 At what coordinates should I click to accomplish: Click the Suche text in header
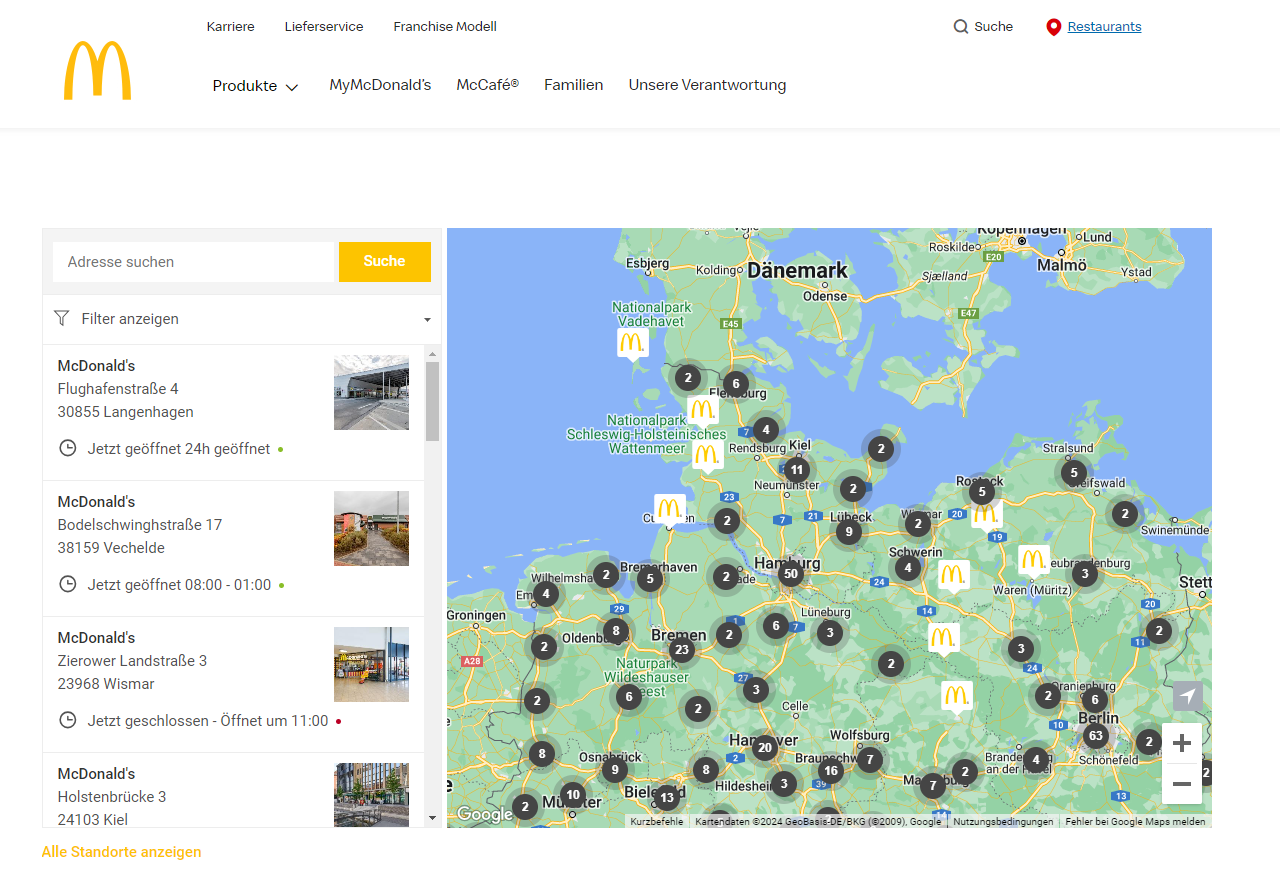[x=994, y=27]
